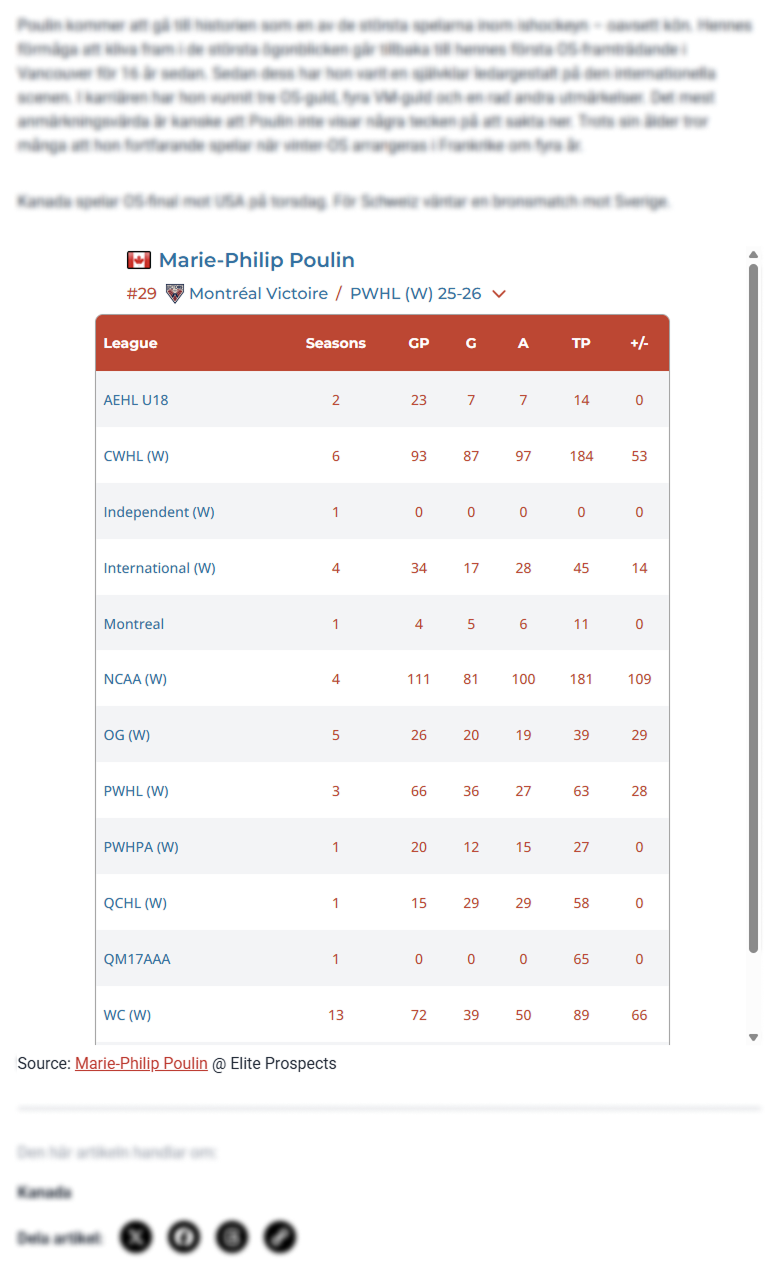Open the CWHL (W) league link
777x1282 pixels.
pos(136,456)
